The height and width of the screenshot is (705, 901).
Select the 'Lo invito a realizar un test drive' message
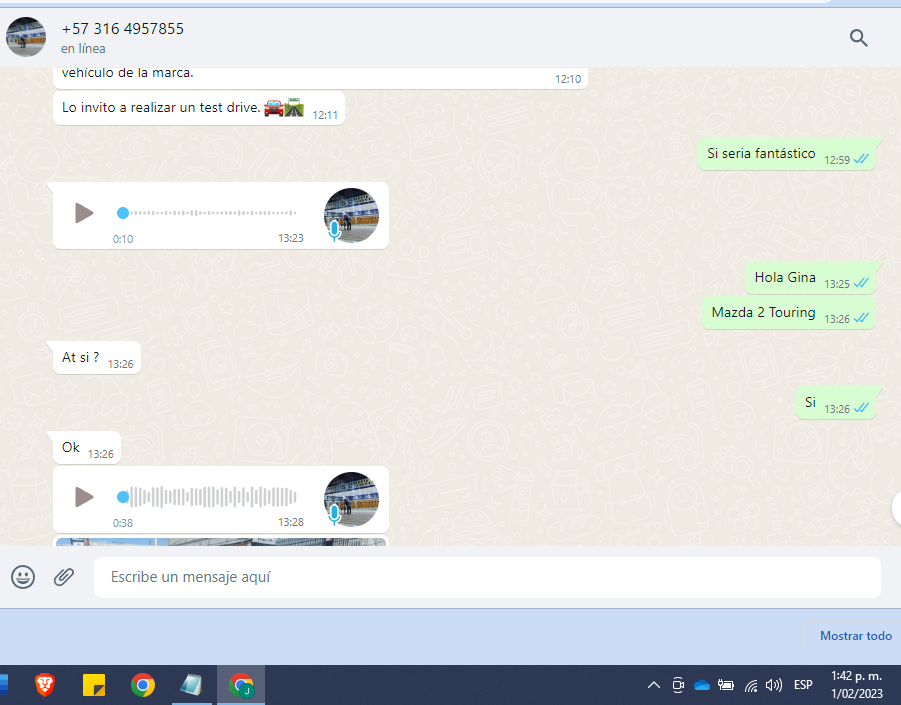point(199,108)
